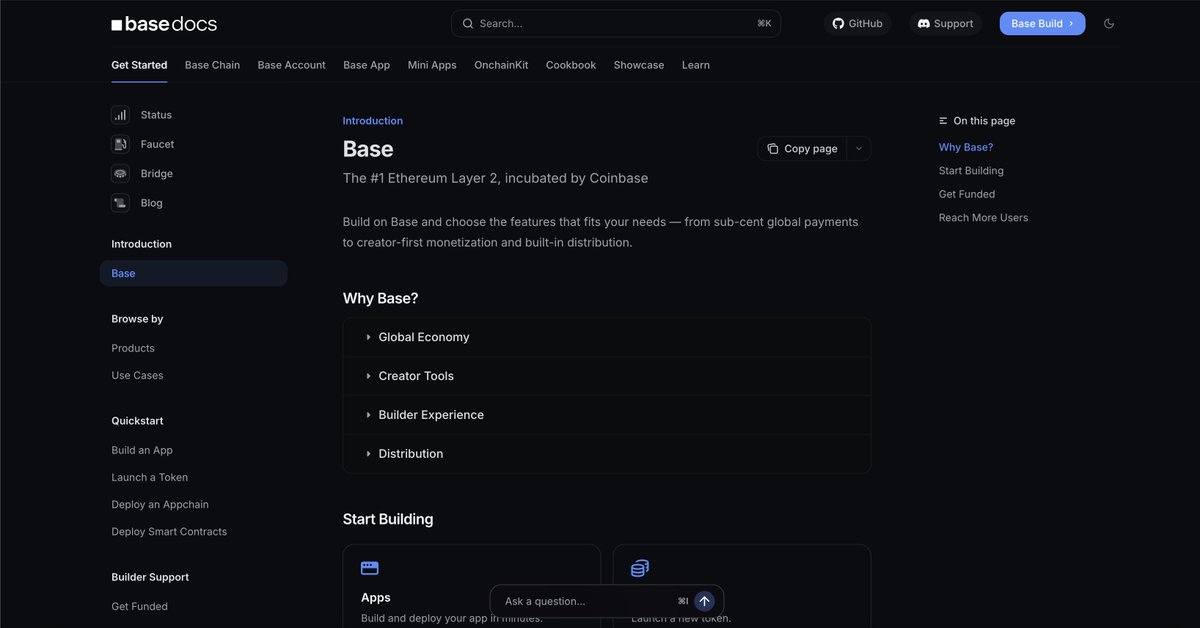Click the Copy page button
Viewport: 1200px width, 628px height.
[x=802, y=149]
